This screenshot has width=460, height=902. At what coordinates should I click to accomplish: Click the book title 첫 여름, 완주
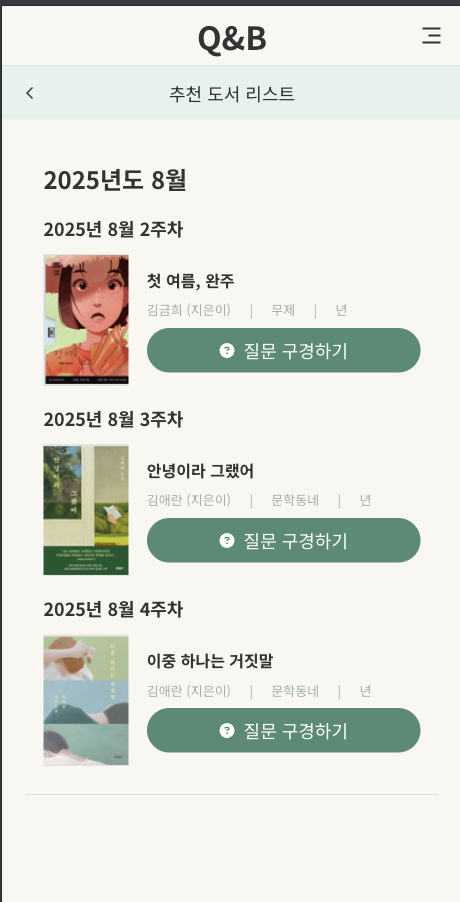[190, 281]
